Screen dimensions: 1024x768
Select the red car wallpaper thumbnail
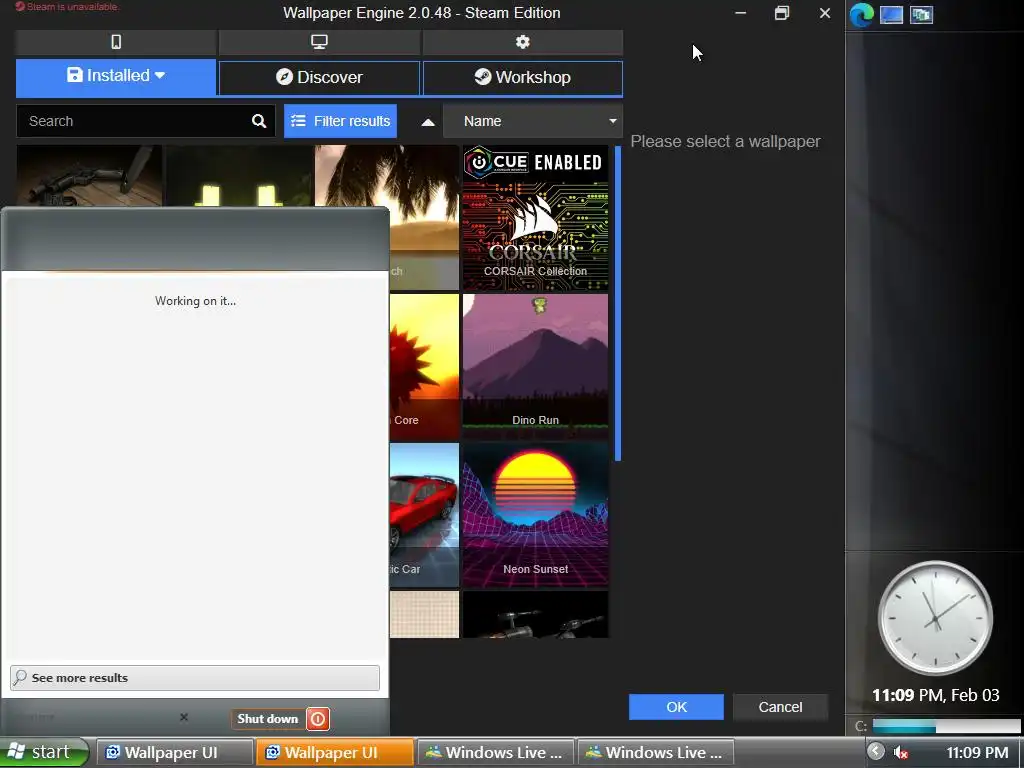tap(424, 515)
